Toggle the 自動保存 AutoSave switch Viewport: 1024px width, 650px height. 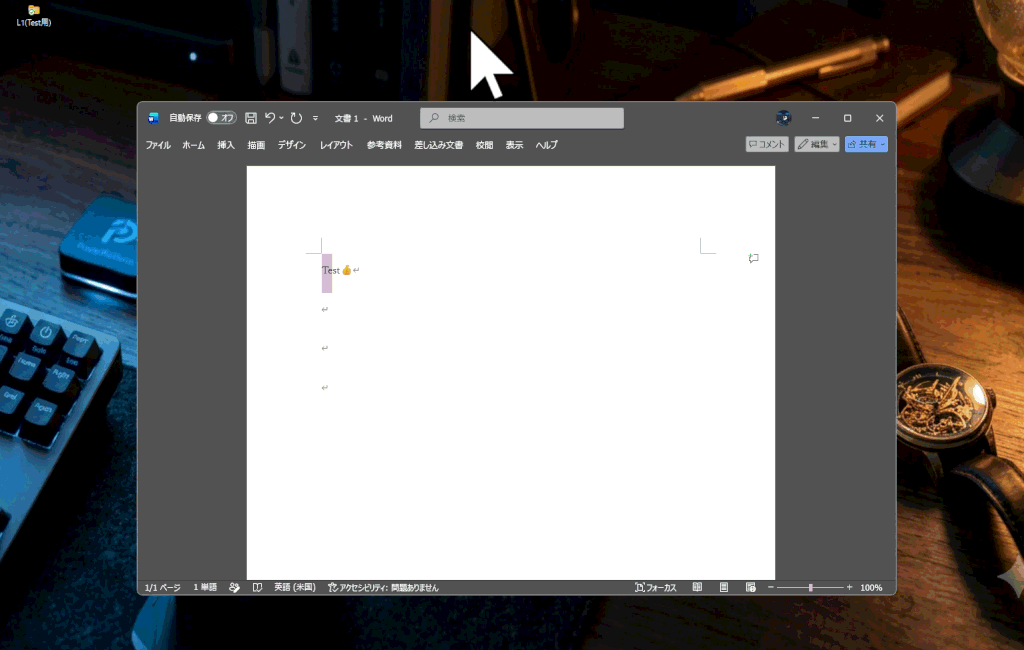pyautogui.click(x=221, y=118)
